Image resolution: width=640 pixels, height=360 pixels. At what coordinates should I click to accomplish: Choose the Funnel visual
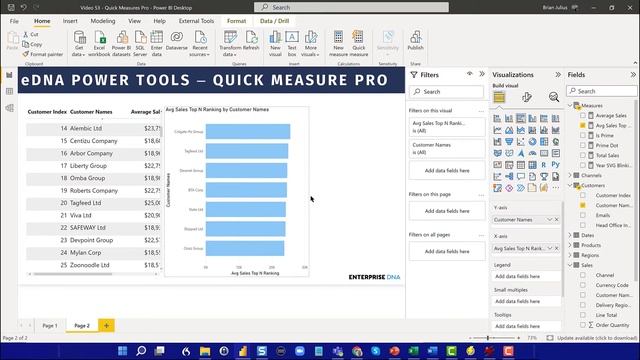click(x=509, y=142)
